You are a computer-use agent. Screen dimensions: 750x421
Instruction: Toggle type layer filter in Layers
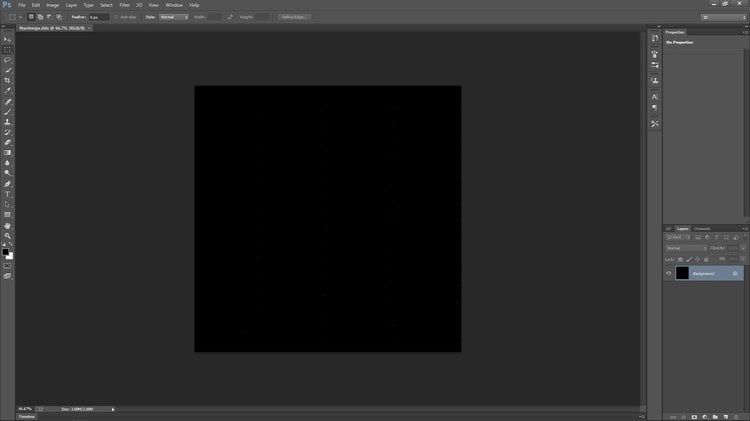[717, 237]
